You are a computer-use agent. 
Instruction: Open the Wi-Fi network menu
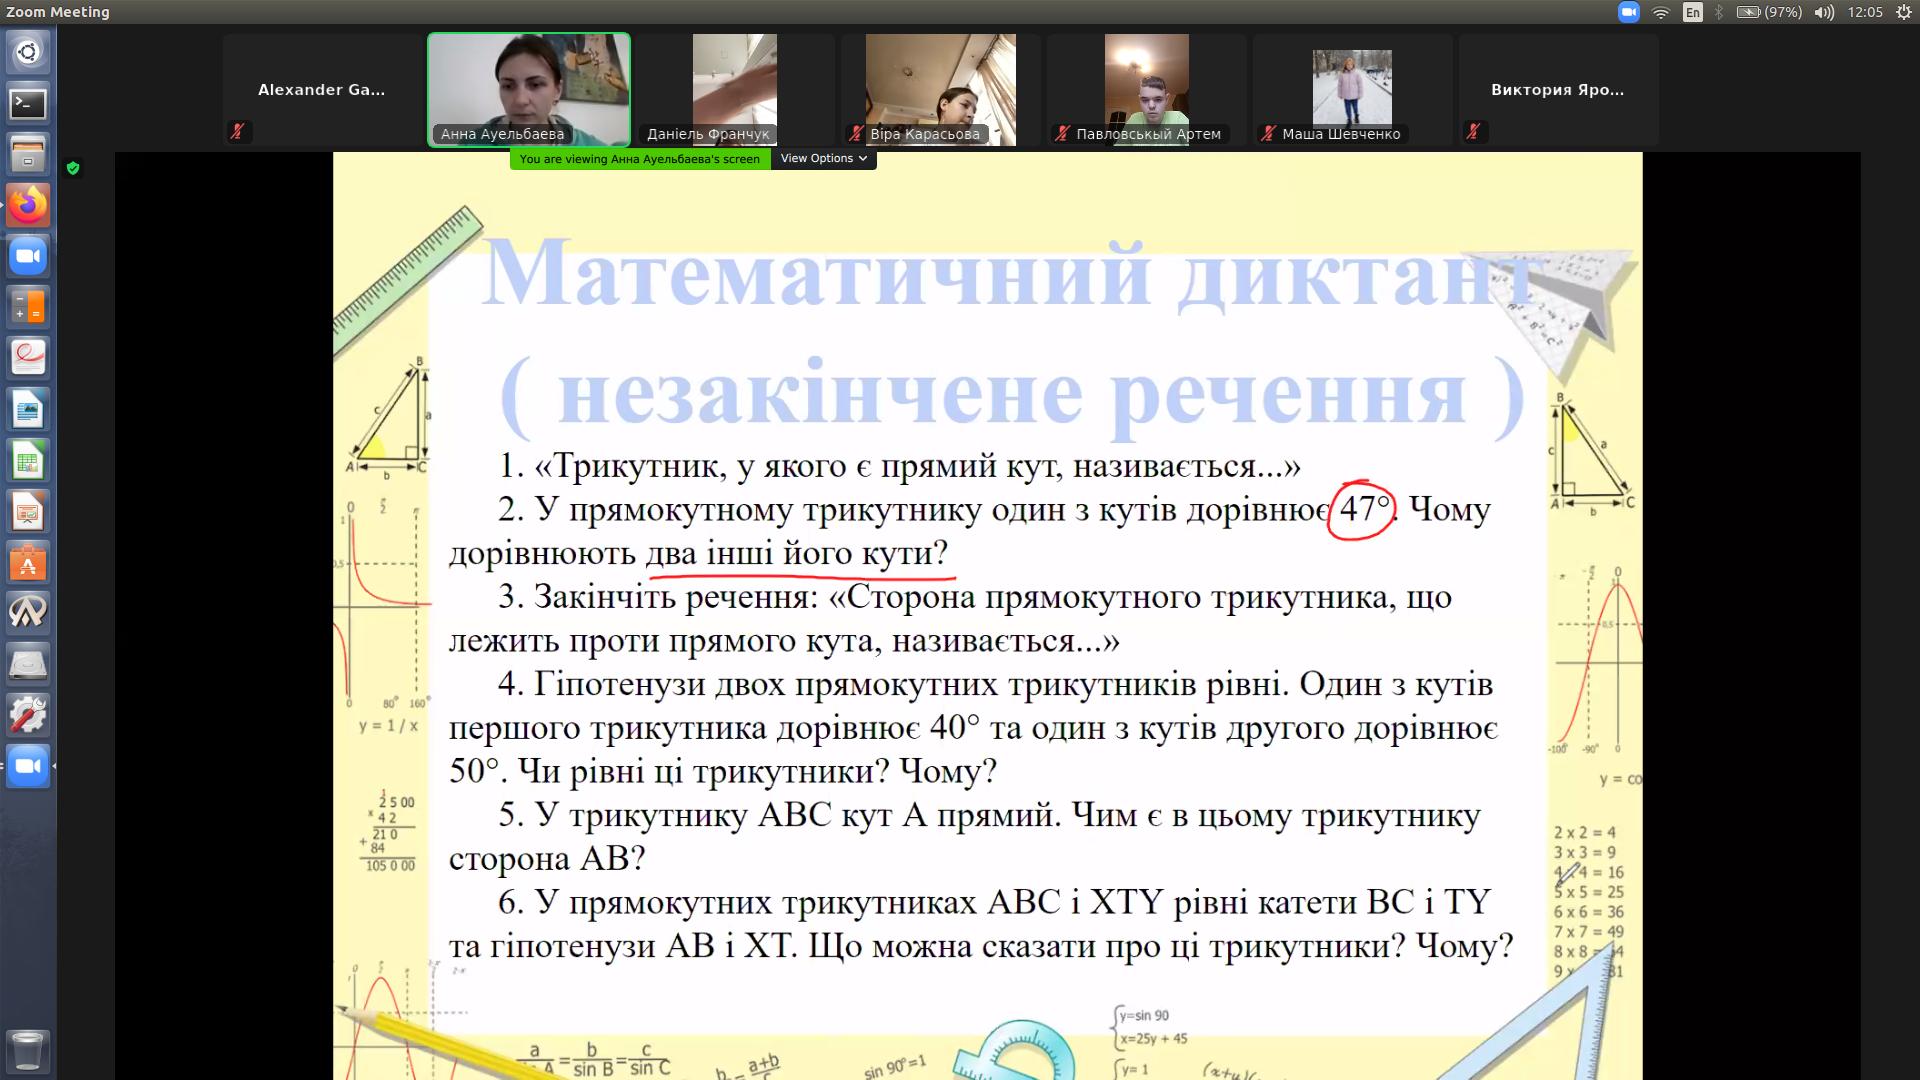tap(1661, 12)
